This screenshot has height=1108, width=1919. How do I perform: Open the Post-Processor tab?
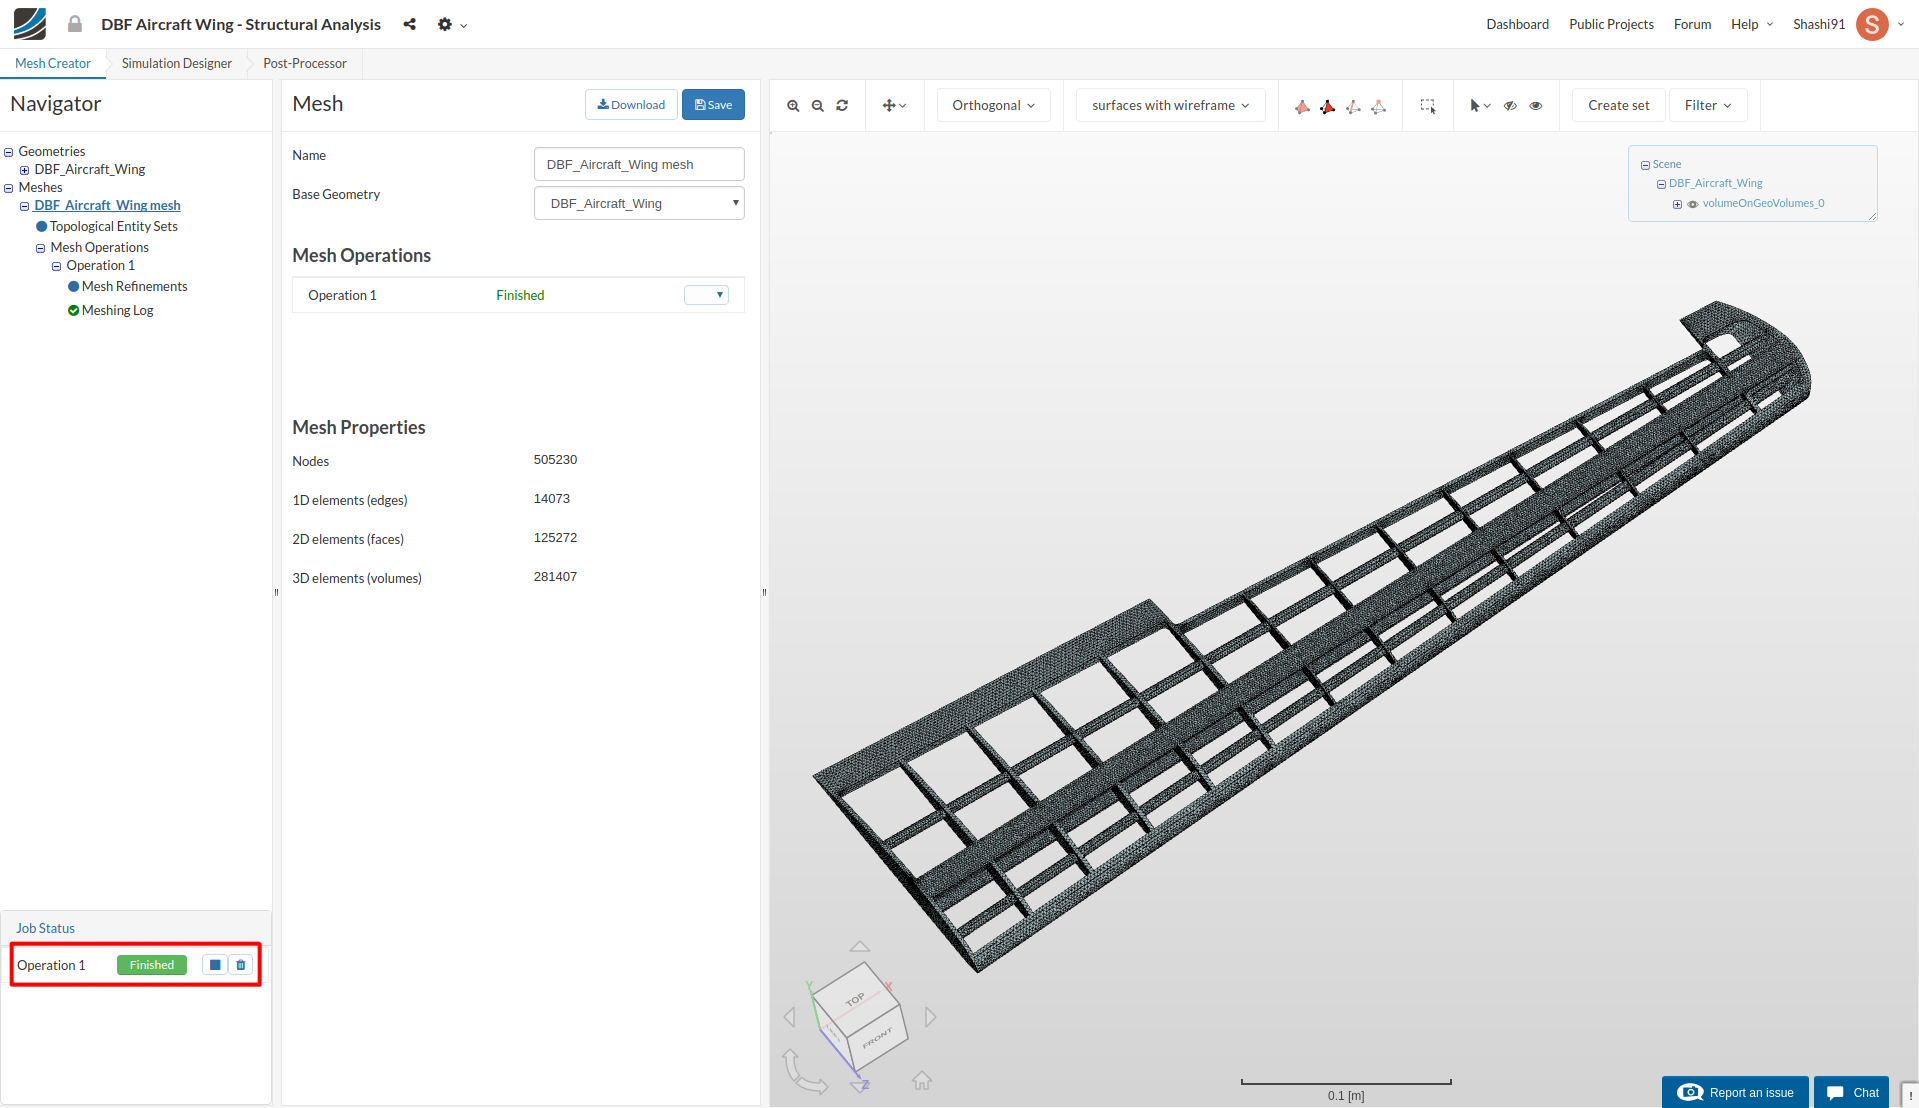click(x=305, y=63)
